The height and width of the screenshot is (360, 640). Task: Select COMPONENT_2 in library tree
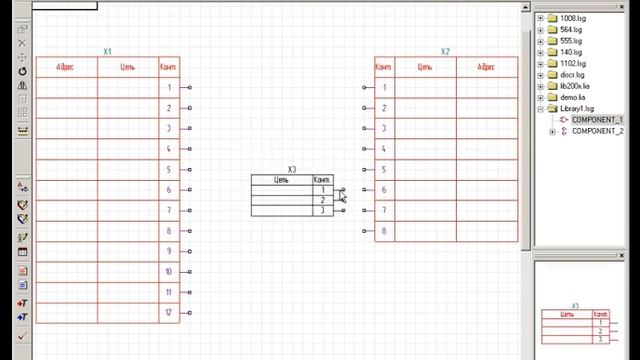coord(598,131)
